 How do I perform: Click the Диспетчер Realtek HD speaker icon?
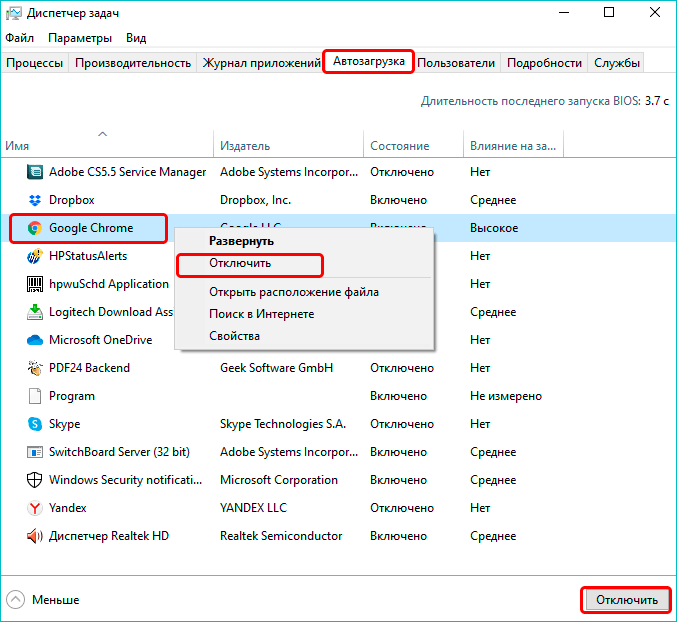tap(35, 536)
